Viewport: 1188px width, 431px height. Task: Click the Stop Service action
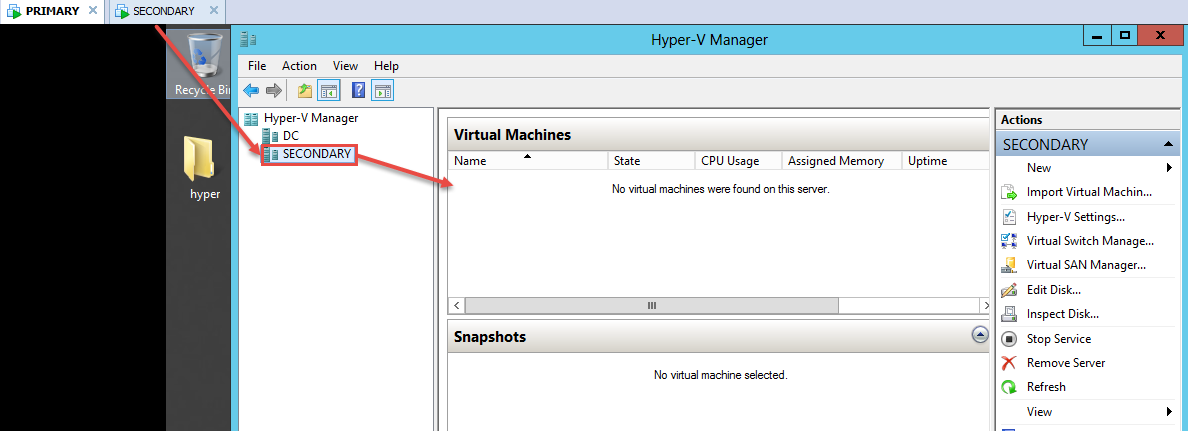[x=1058, y=339]
